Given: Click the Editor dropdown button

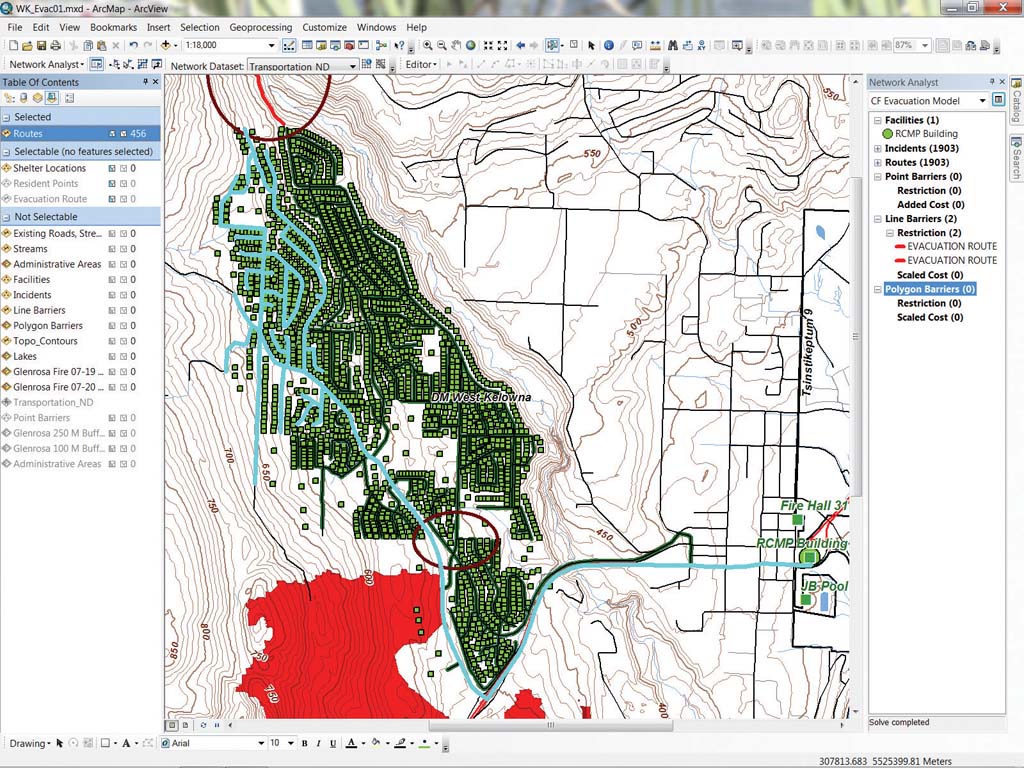Looking at the screenshot, I should click(x=421, y=64).
